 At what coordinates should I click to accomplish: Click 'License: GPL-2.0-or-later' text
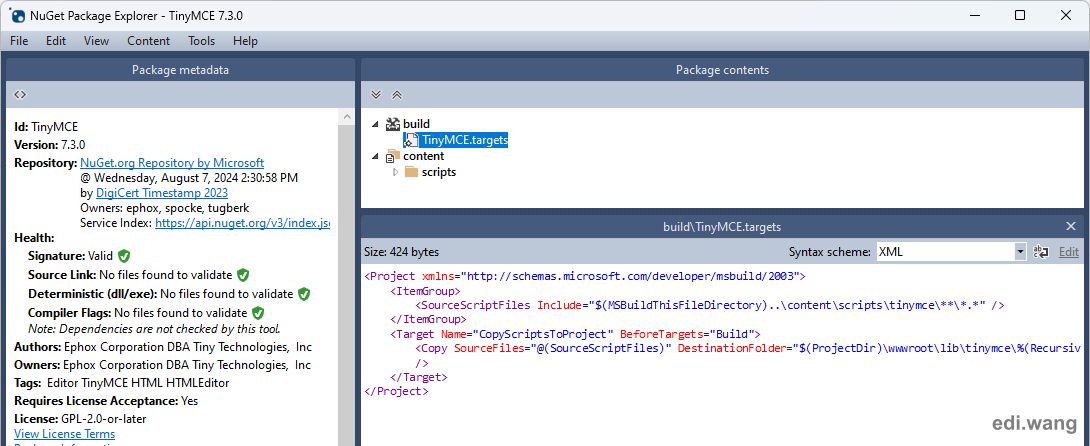[80, 419]
